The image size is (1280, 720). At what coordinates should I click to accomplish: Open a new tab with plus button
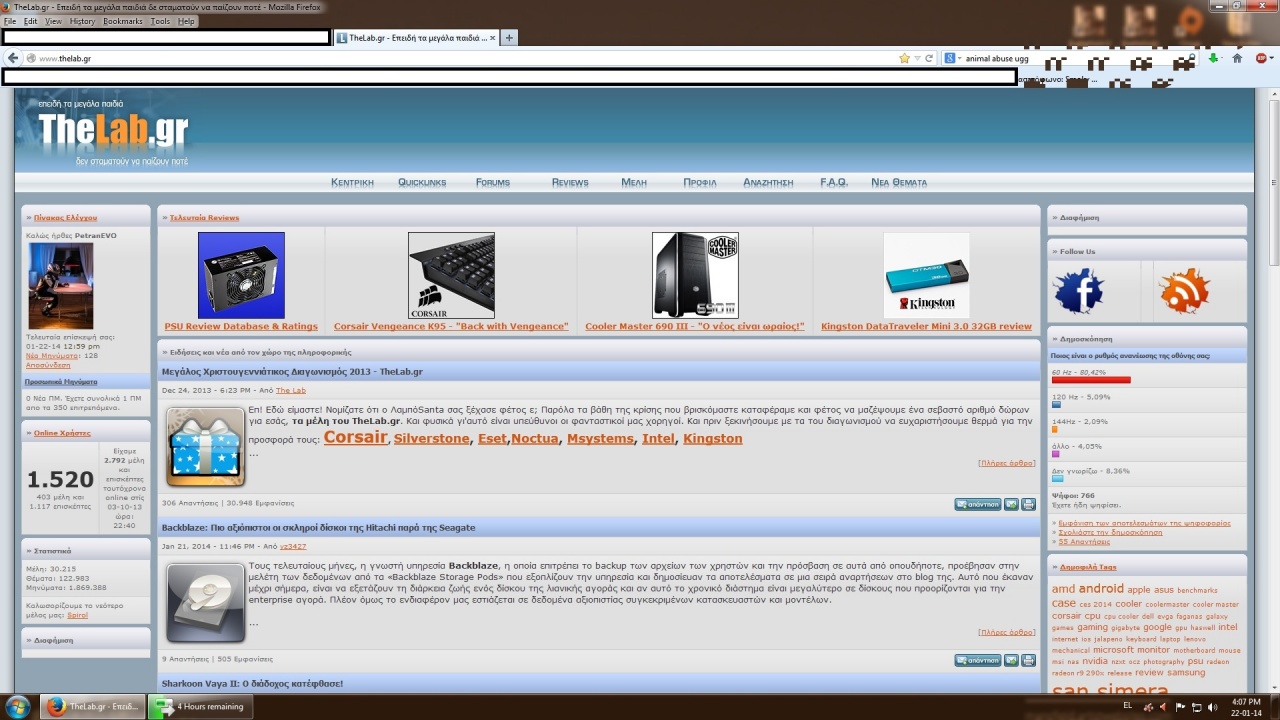click(x=508, y=38)
